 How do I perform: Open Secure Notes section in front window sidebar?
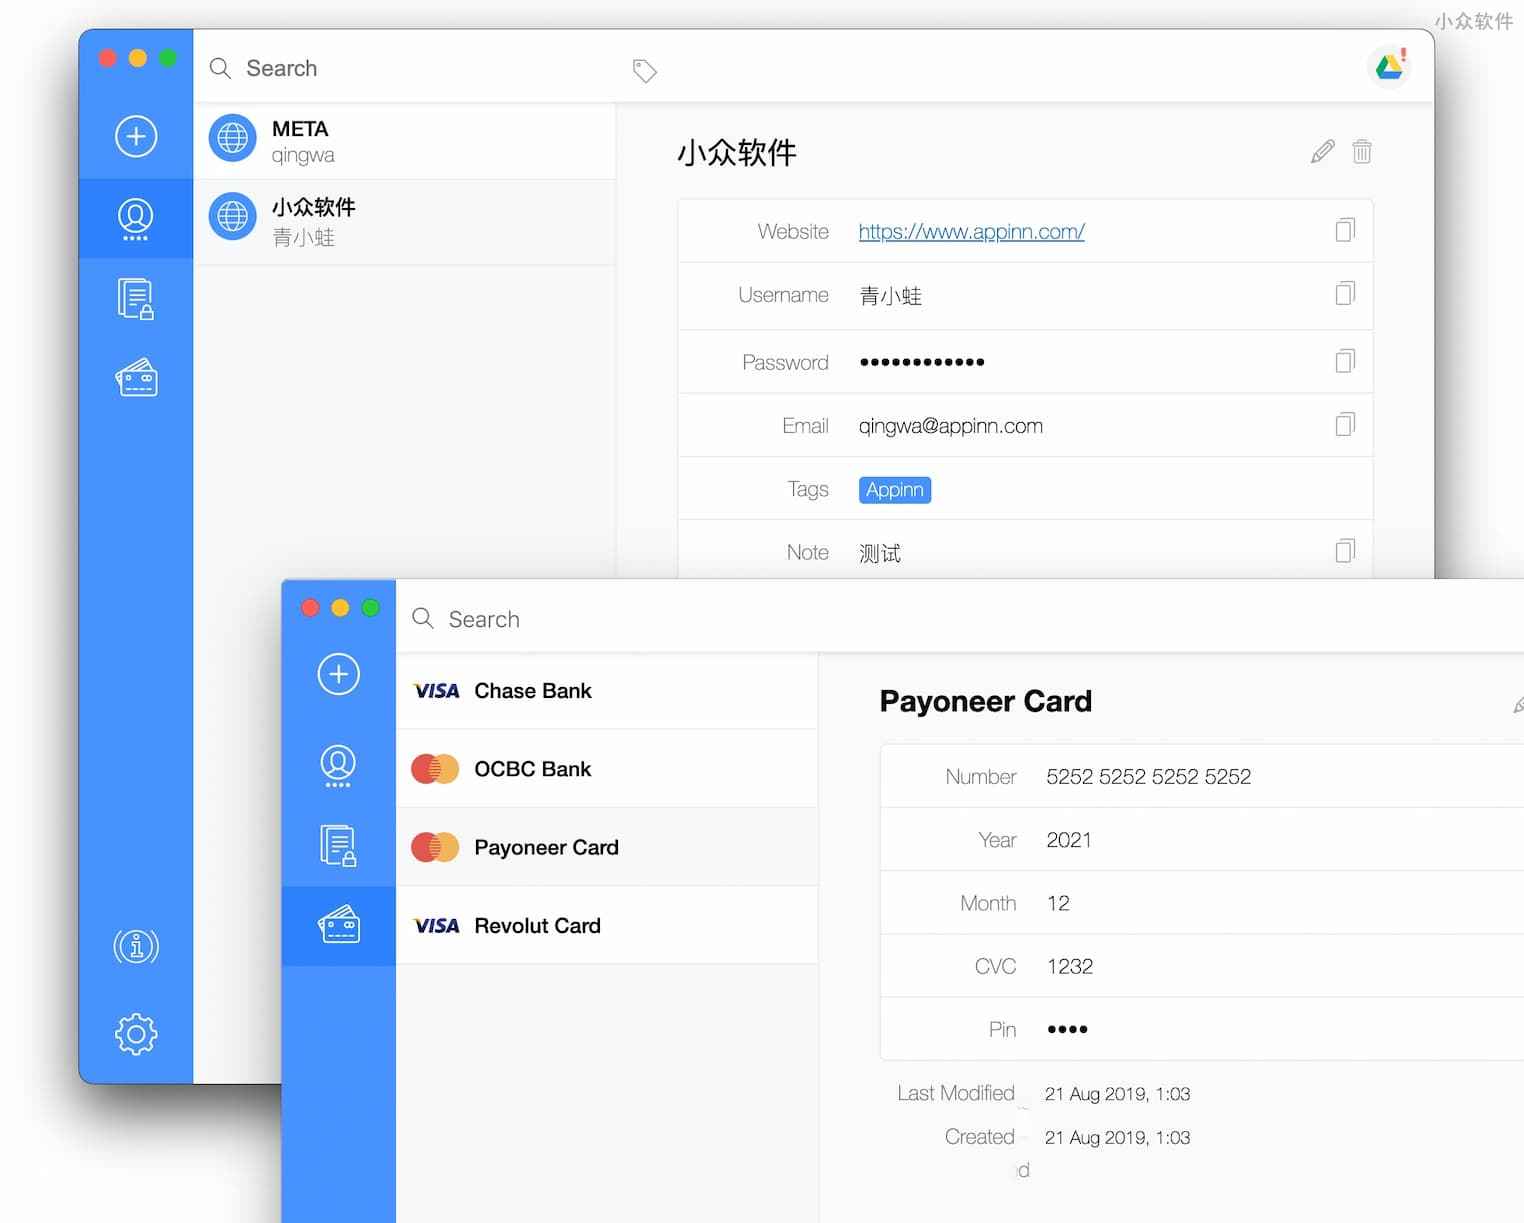pos(338,846)
